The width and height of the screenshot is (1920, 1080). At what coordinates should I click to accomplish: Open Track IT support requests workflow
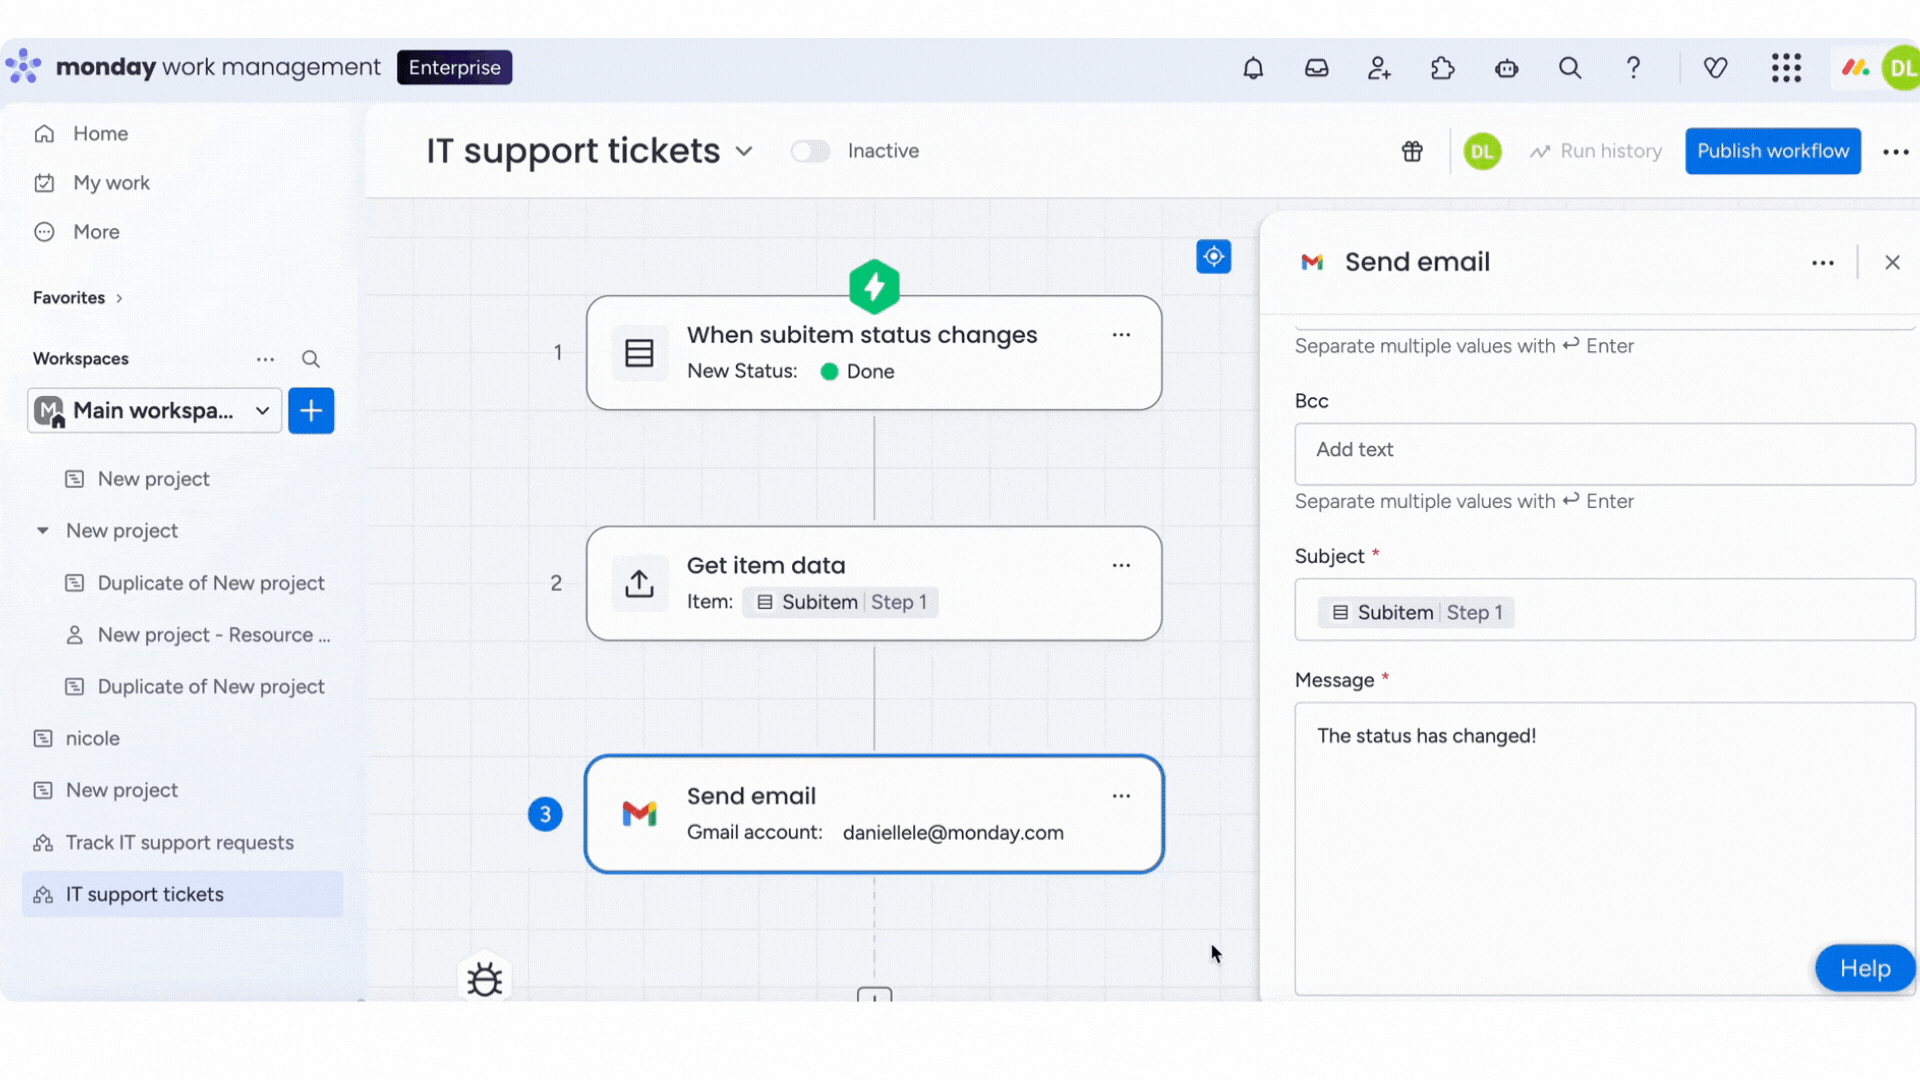[182, 843]
